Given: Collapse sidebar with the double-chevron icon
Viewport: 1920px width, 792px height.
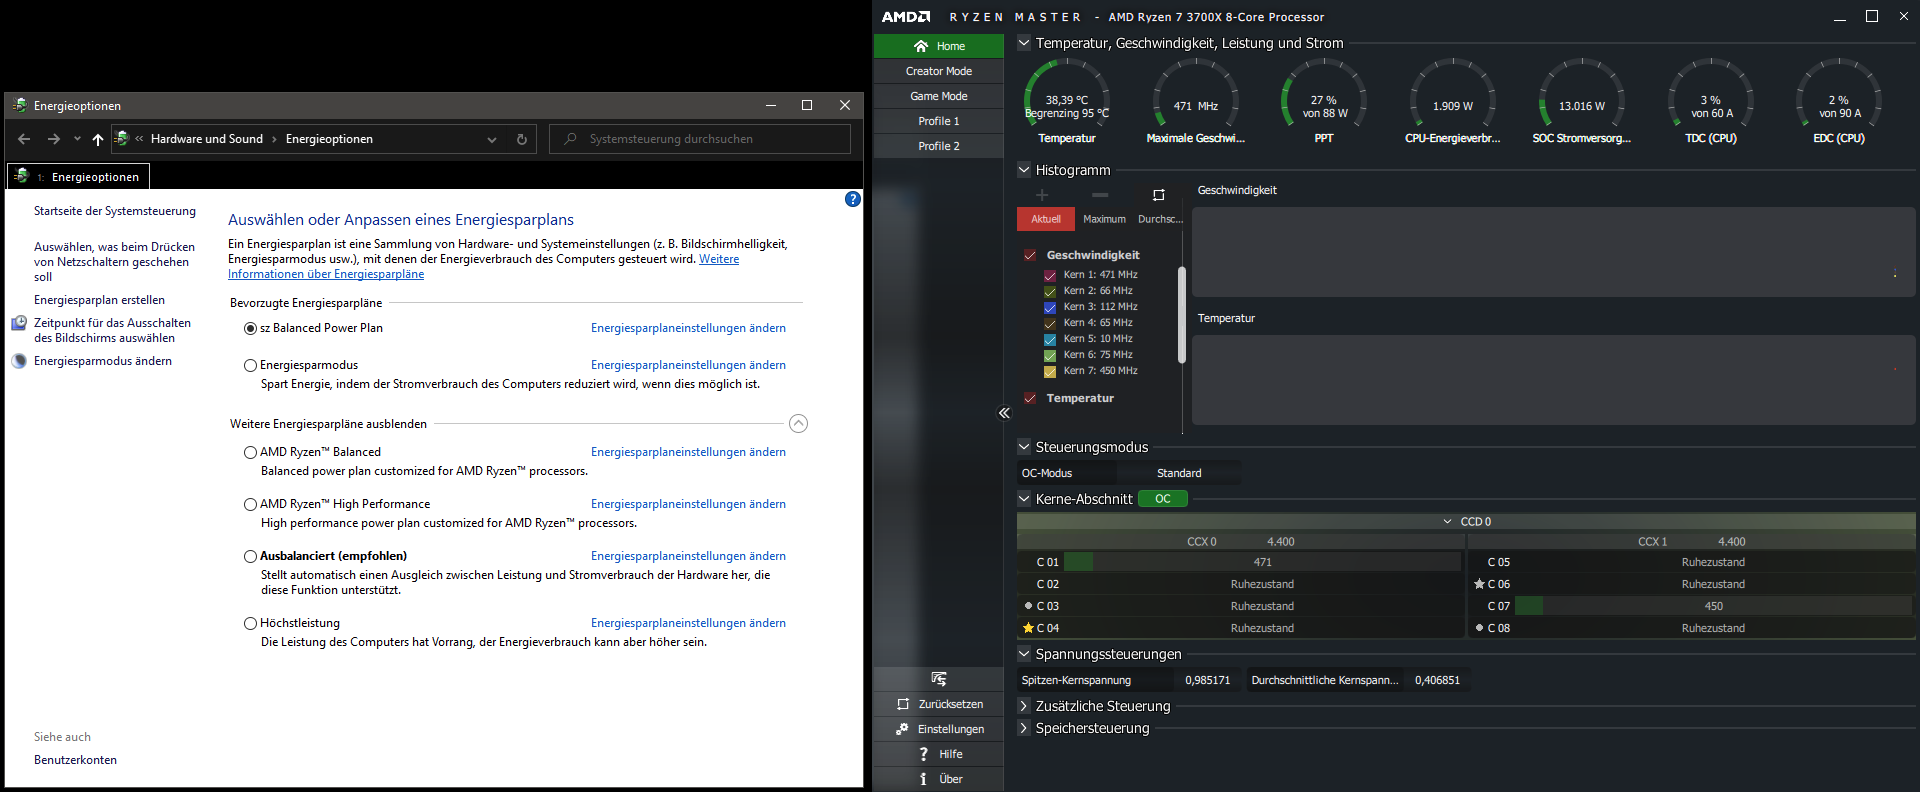Looking at the screenshot, I should coord(1004,413).
